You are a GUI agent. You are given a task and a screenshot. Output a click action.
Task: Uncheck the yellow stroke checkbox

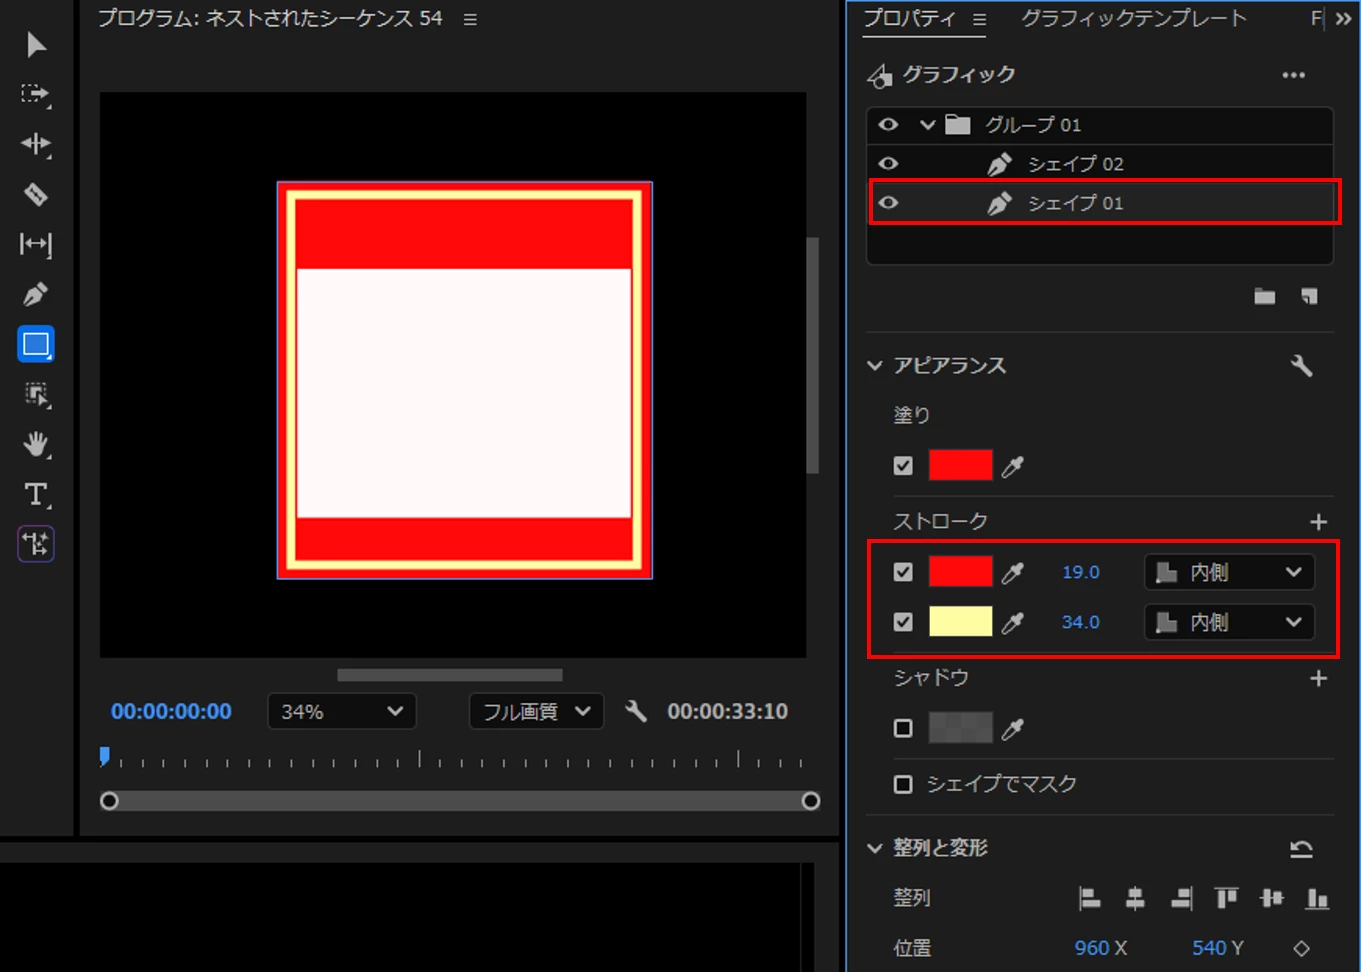coord(903,622)
